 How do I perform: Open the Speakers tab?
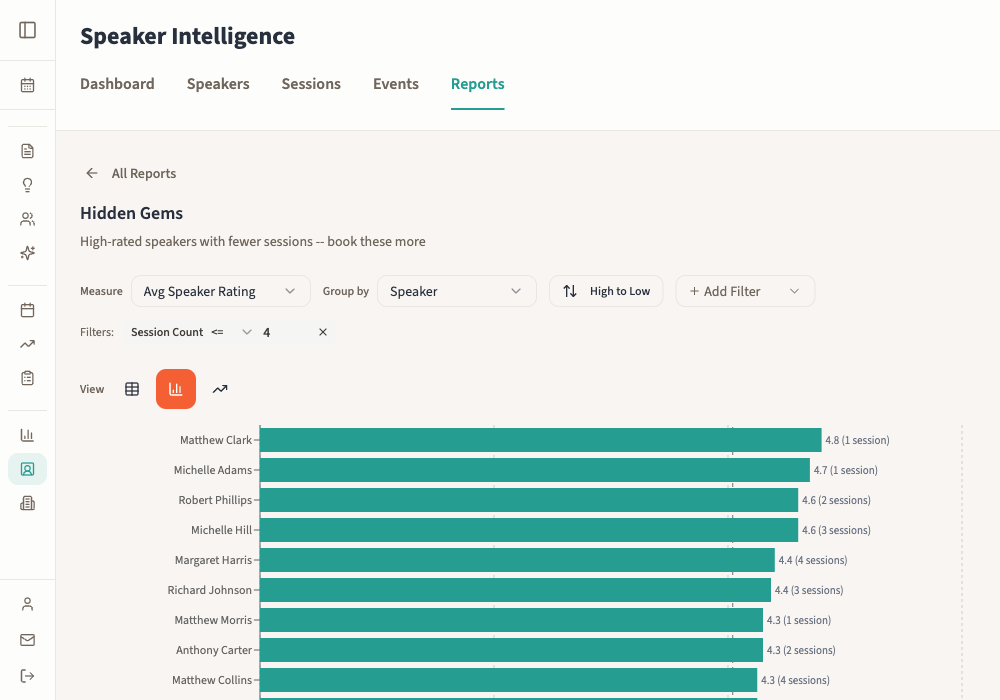(x=218, y=84)
